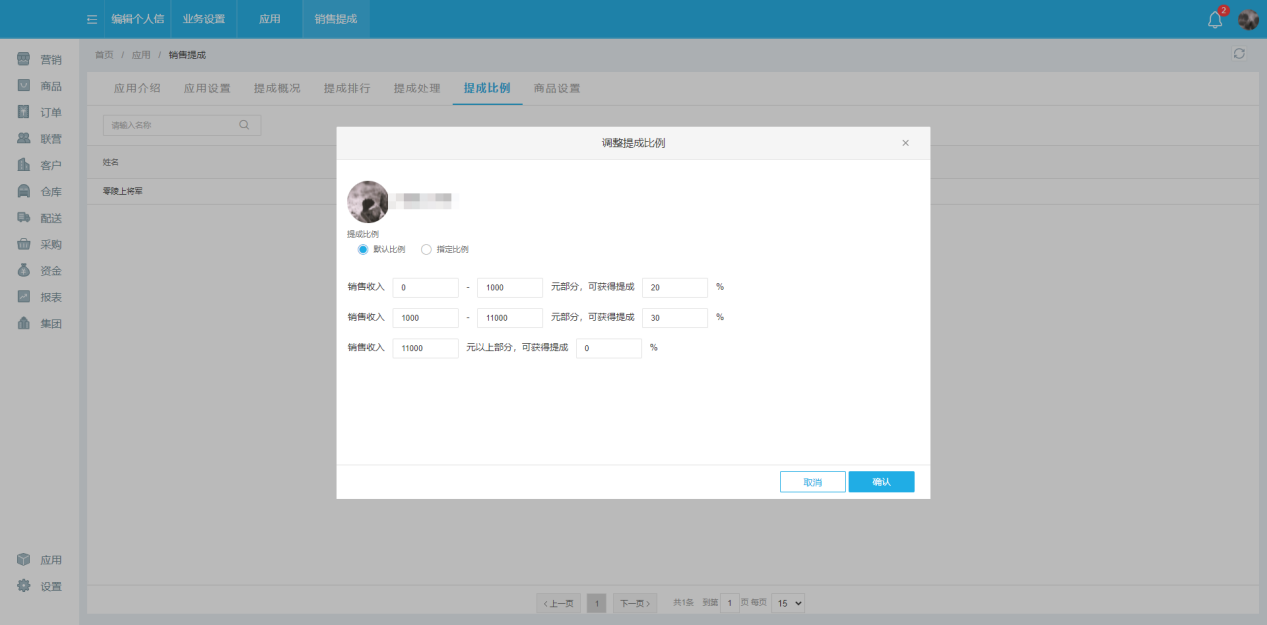This screenshot has width=1267, height=625.
Task: Click the notification bell with badge
Action: pyautogui.click(x=1213, y=18)
